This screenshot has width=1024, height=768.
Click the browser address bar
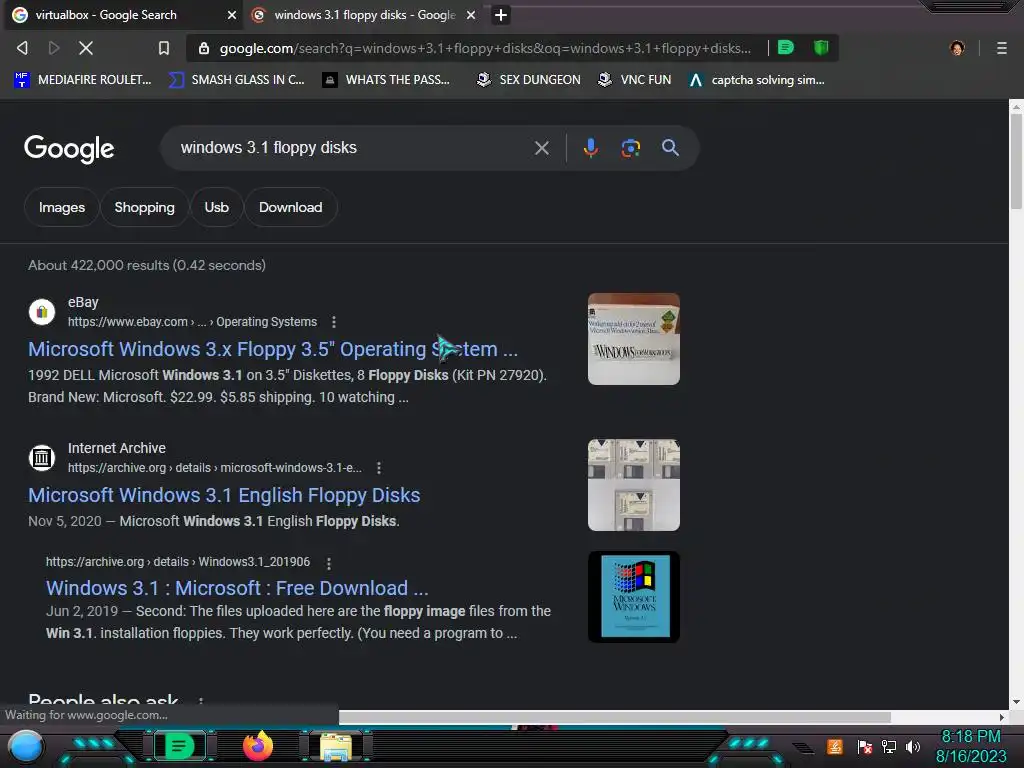pos(485,48)
